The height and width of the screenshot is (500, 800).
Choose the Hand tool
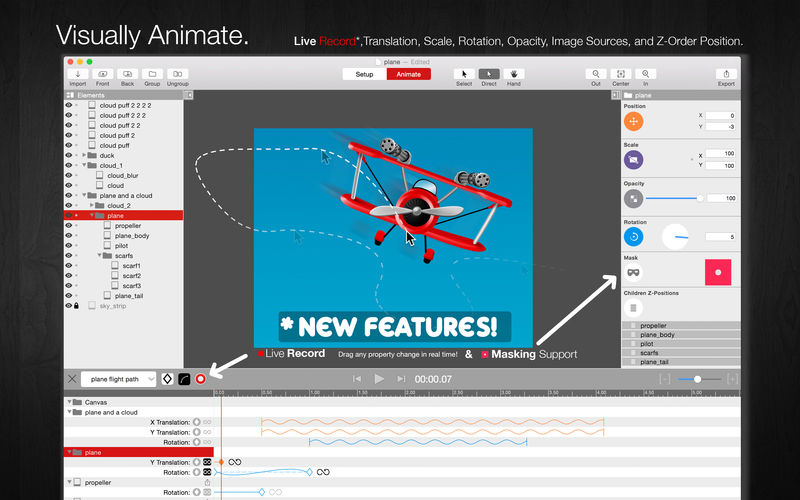514,74
